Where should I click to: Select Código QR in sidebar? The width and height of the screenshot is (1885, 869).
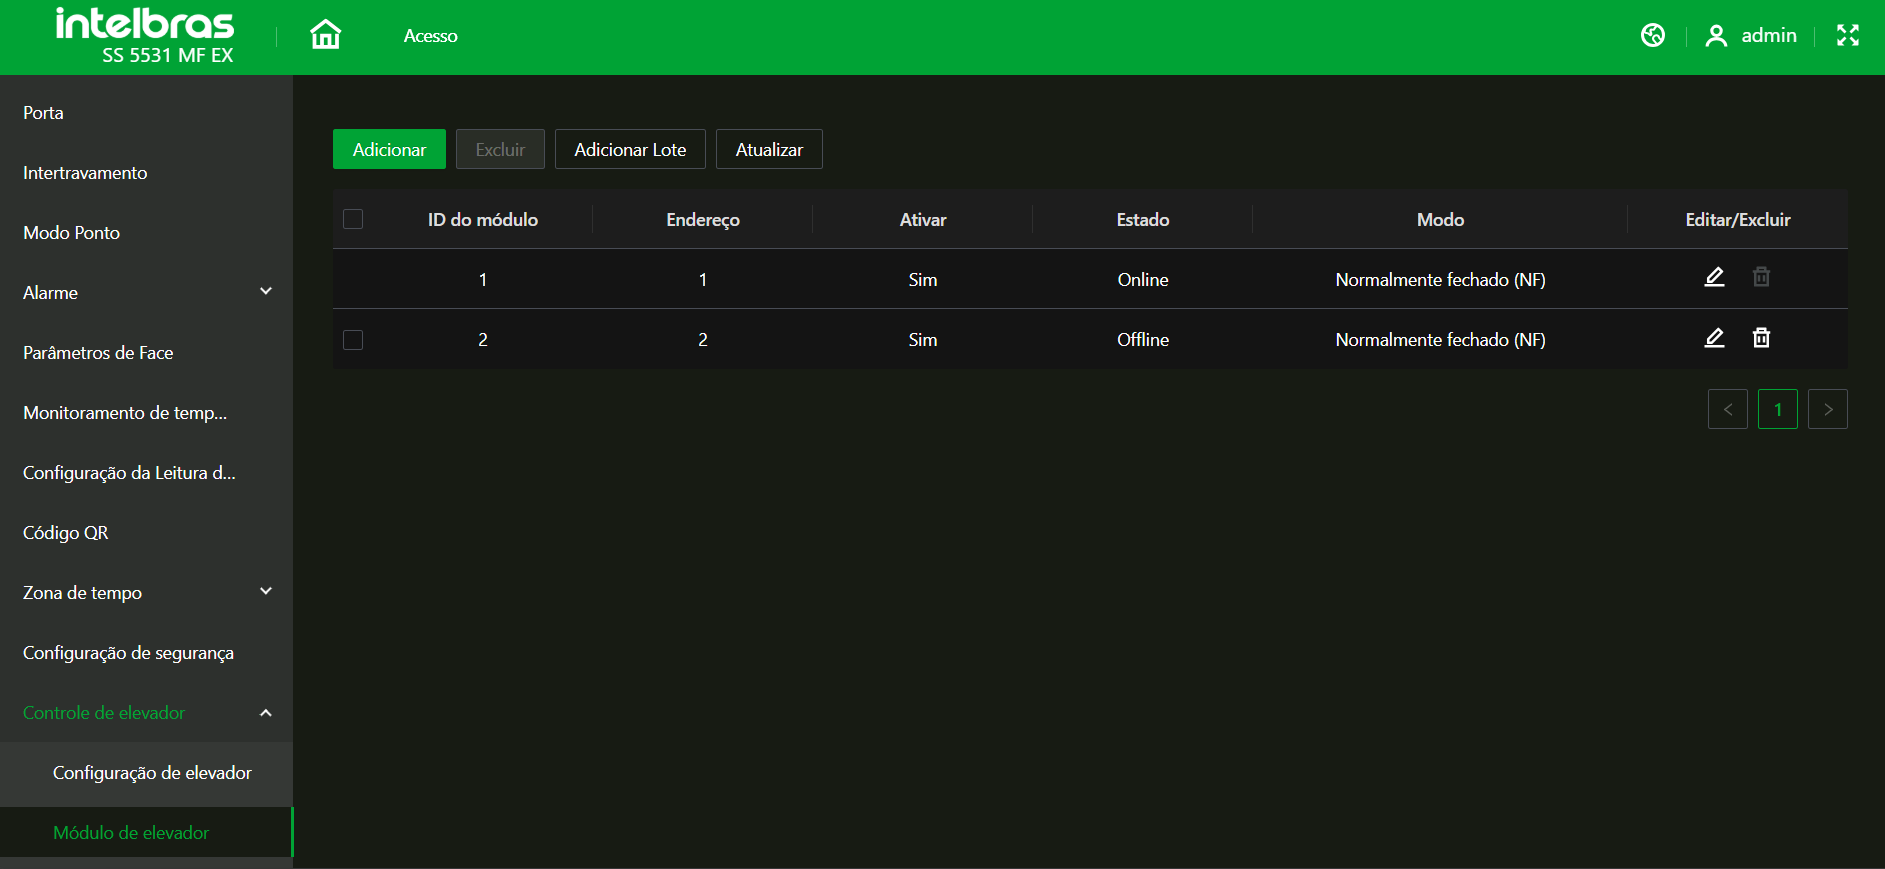coord(146,533)
